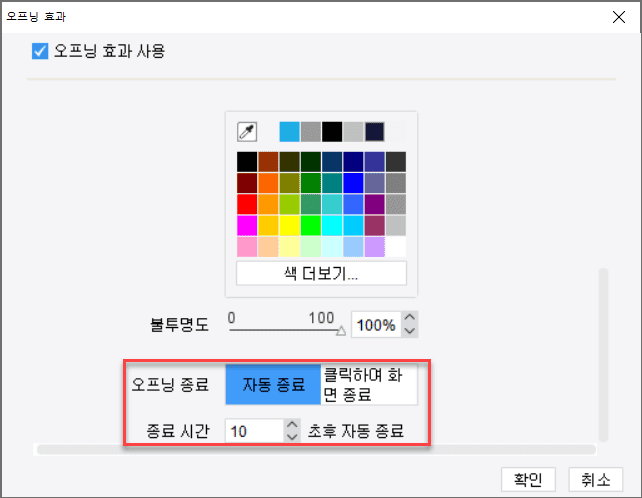Screen dimensions: 642x498
Task: Select the dark teal blue swatch in the first row
Action: 332,162
